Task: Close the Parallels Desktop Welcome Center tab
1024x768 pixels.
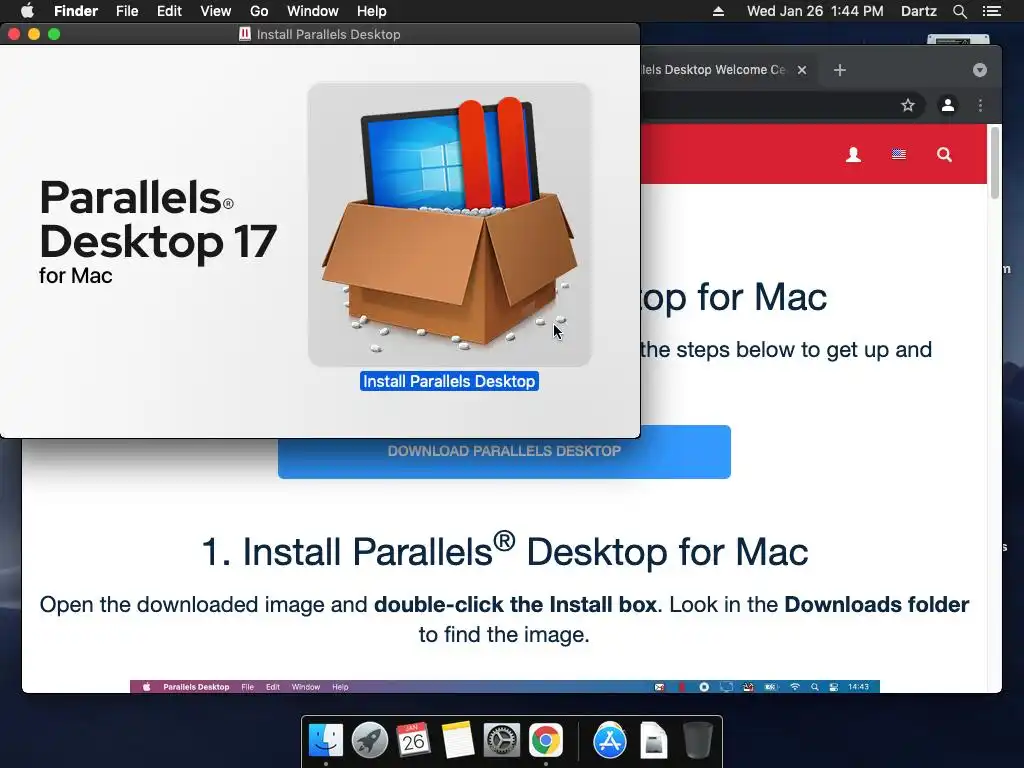Action: (x=802, y=70)
